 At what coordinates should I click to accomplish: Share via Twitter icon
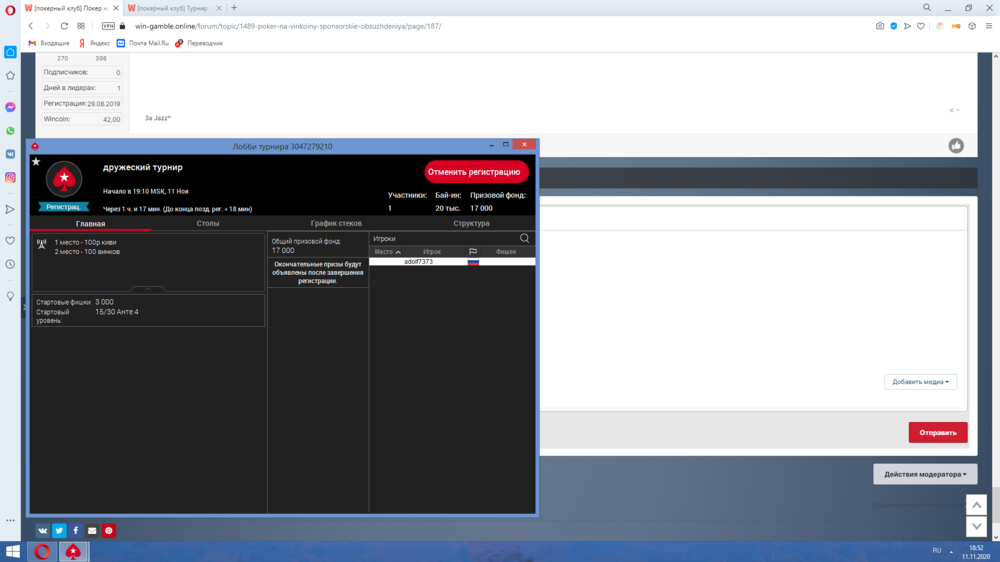coord(59,530)
